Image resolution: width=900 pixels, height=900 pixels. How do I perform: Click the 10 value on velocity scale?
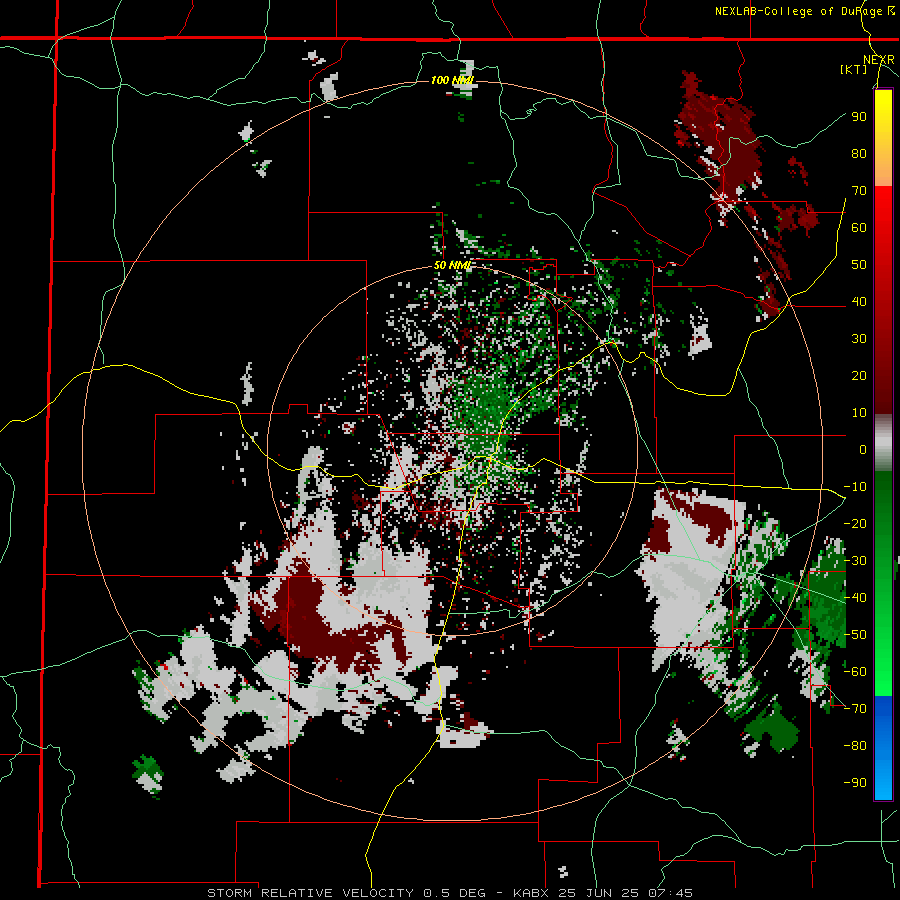click(859, 413)
